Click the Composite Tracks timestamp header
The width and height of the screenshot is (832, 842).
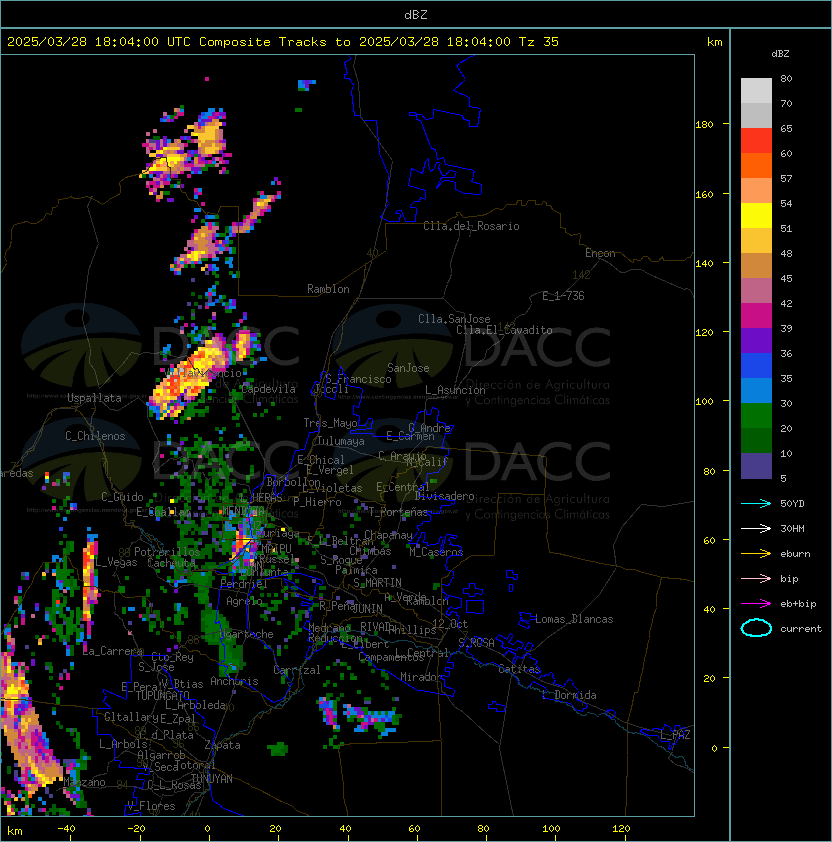[283, 42]
